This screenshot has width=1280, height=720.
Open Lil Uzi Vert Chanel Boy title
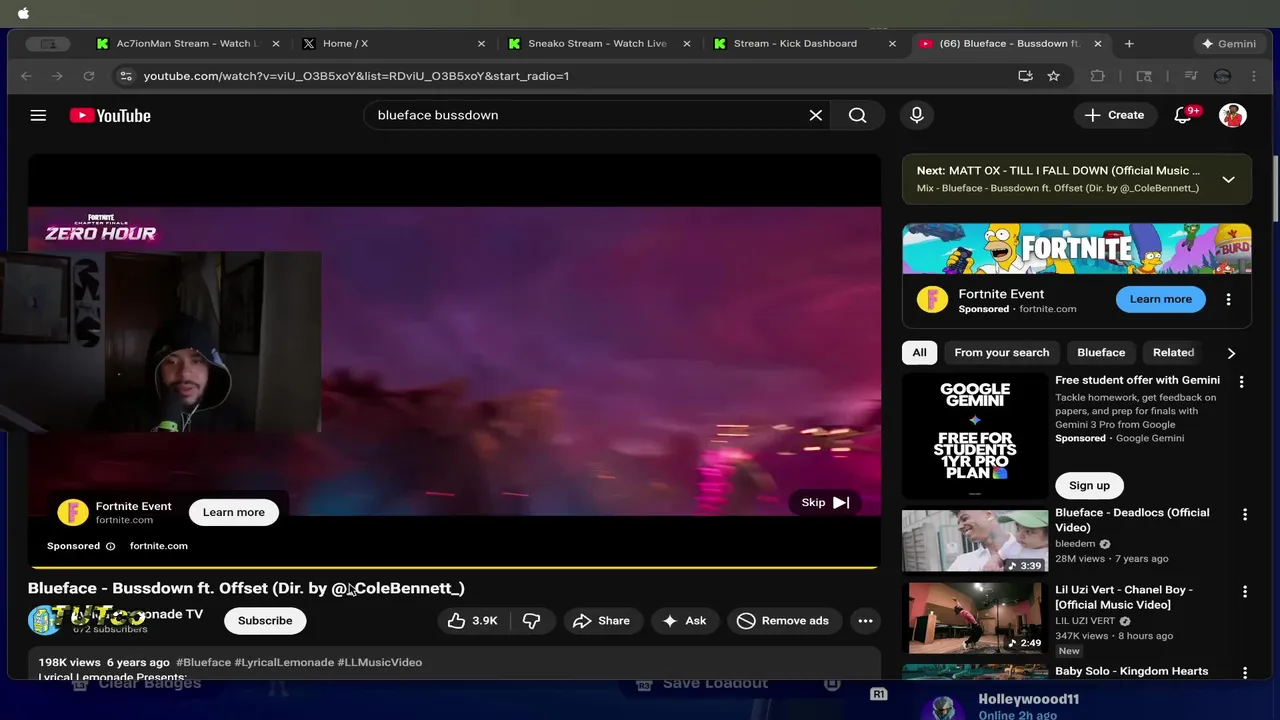tap(1124, 597)
